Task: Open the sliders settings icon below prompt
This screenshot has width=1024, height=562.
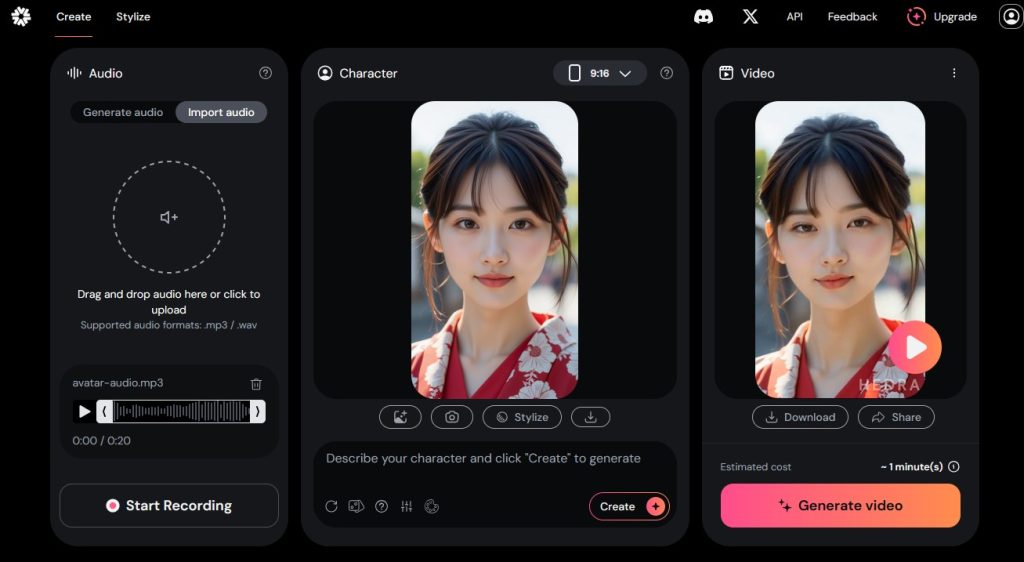Action: point(406,507)
